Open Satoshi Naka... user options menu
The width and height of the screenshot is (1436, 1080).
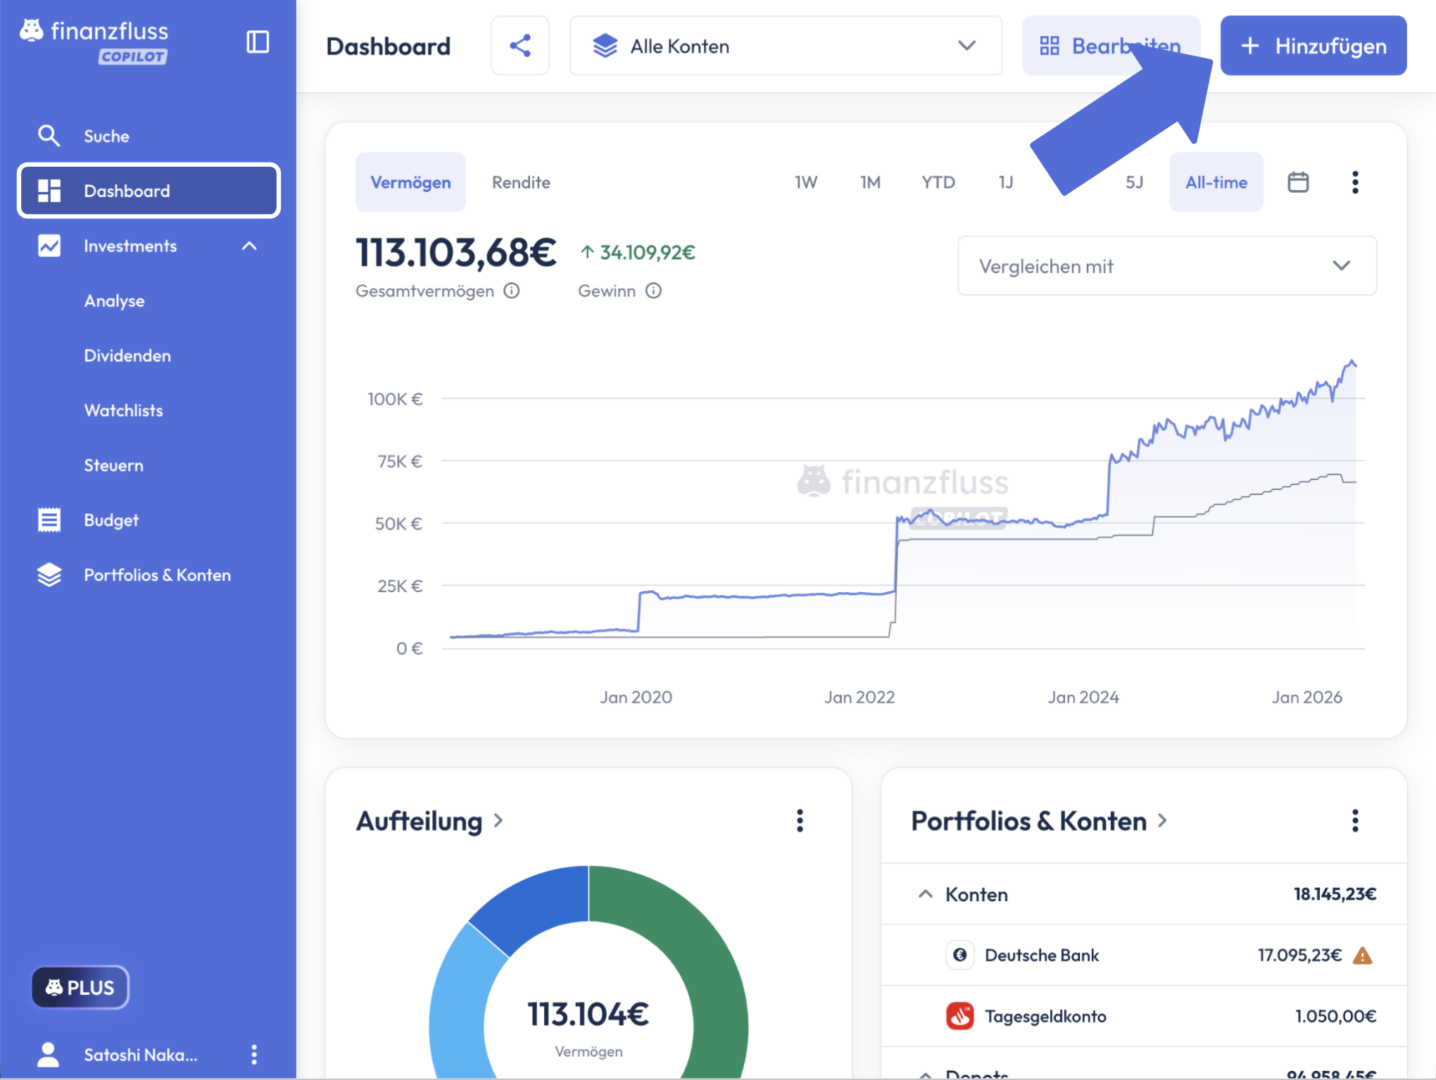tap(254, 1055)
